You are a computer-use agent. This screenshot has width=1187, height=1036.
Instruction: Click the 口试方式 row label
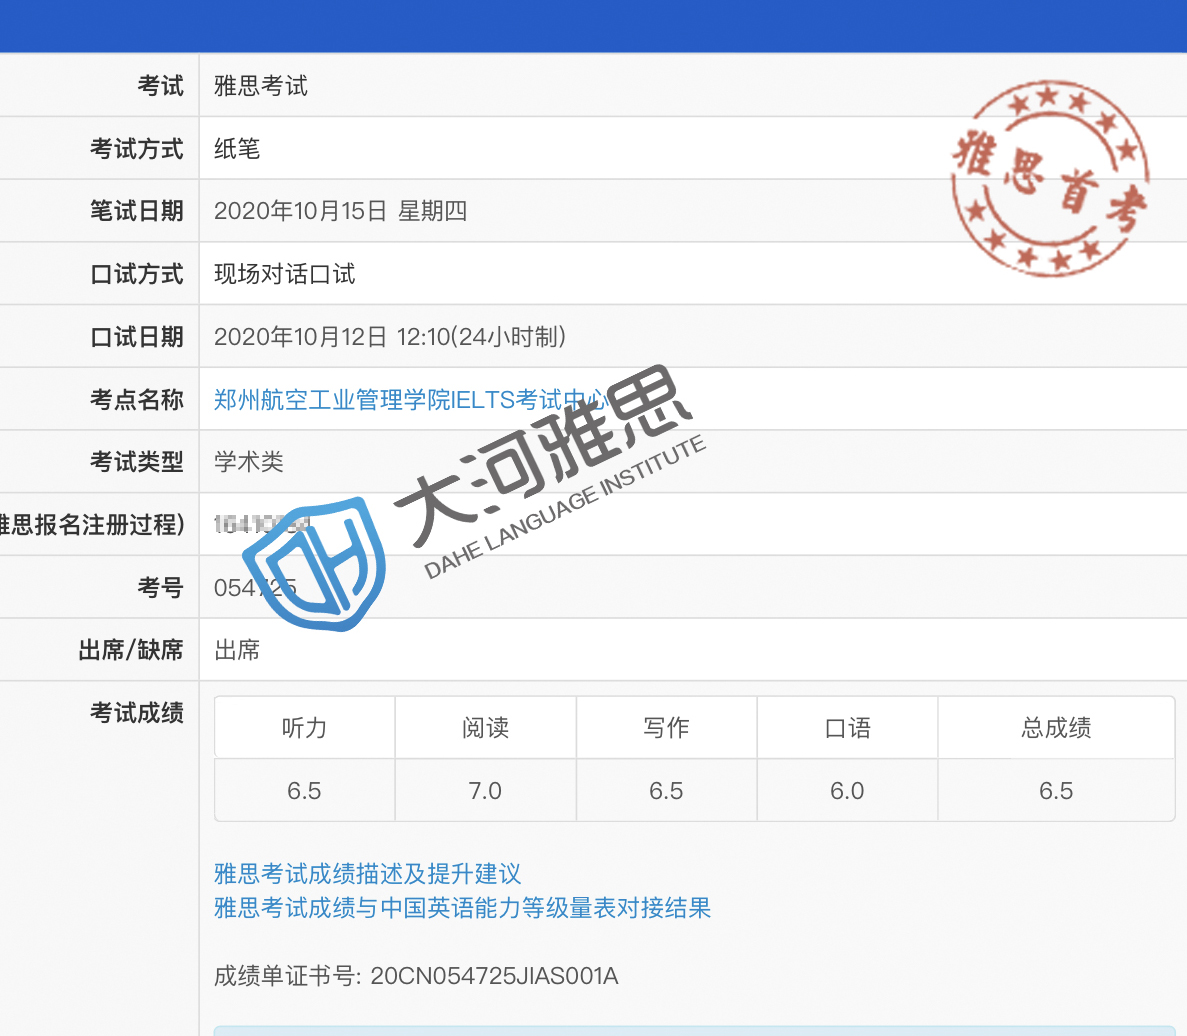(x=137, y=273)
